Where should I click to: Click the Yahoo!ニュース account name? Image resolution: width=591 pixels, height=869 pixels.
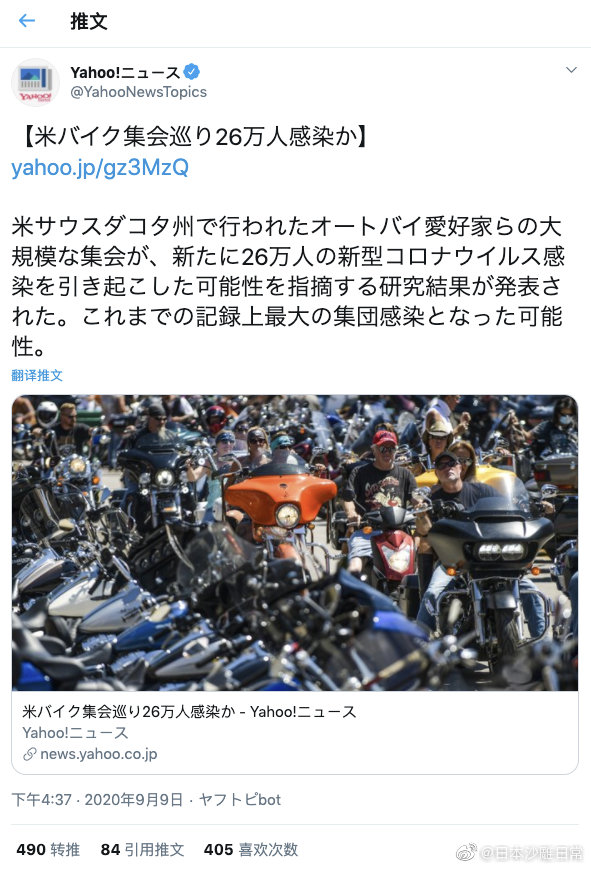coord(125,72)
